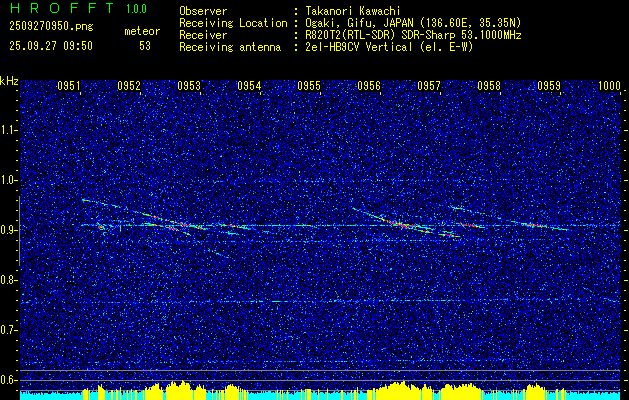Click the meteor count 53
629x400 pixels.
tap(145, 46)
